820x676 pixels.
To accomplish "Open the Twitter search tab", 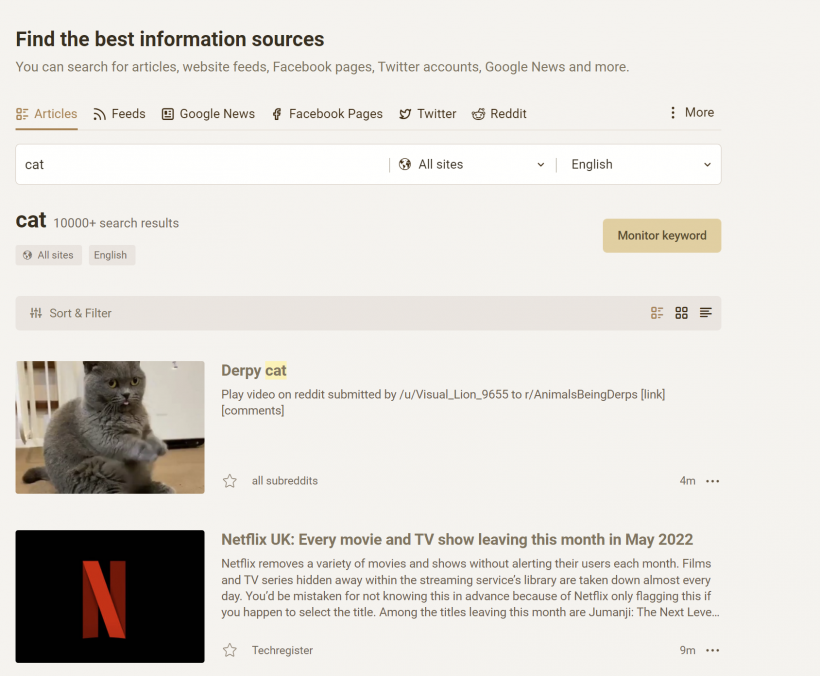I will point(427,114).
